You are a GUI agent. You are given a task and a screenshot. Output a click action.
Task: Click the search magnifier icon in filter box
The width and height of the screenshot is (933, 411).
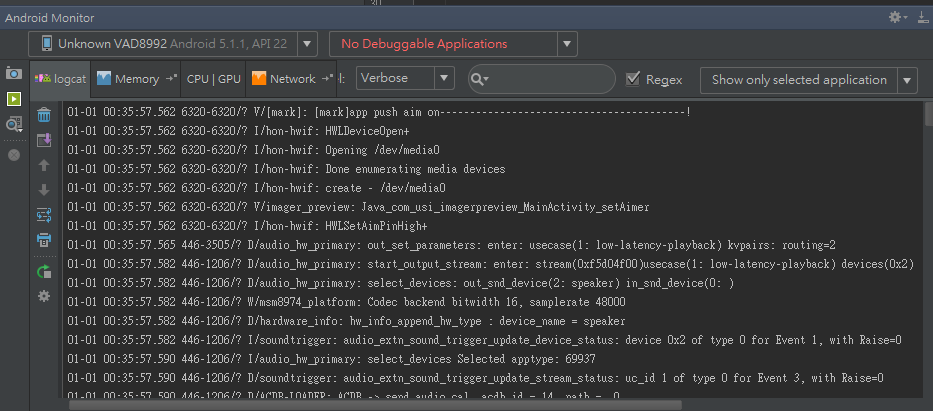click(478, 79)
